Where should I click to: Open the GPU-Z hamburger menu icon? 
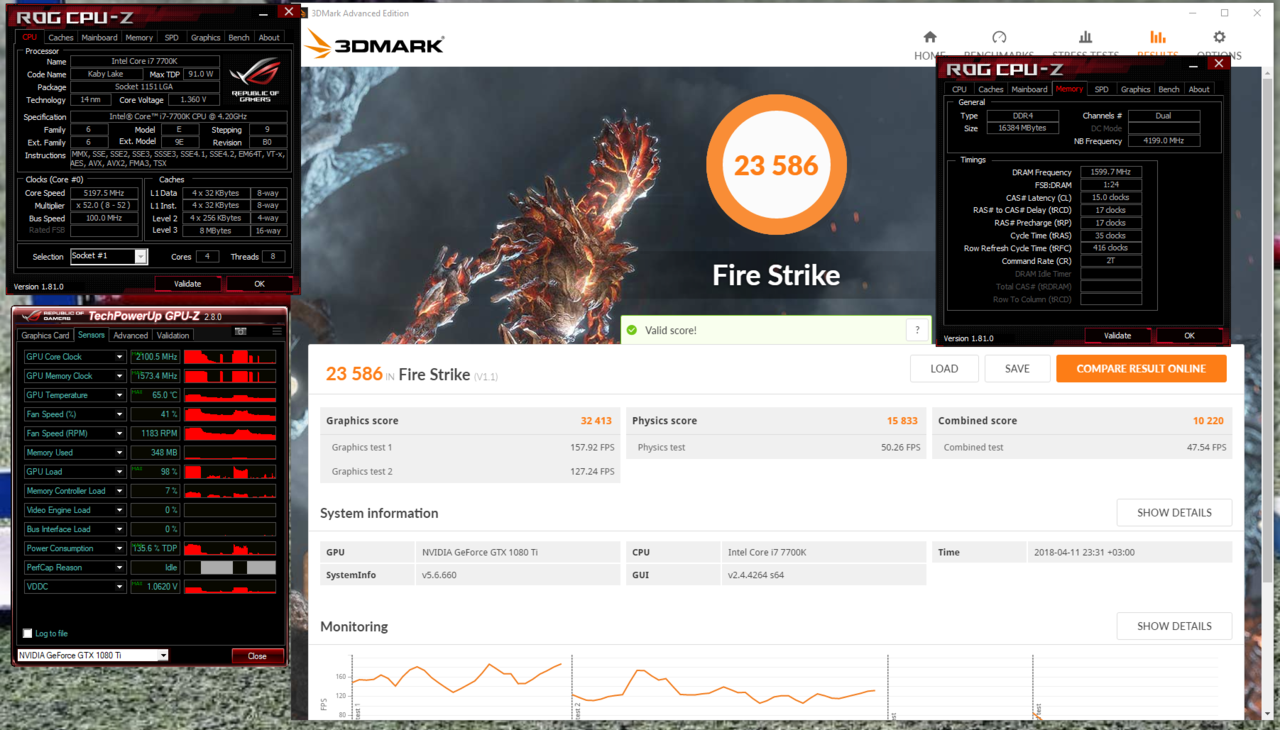pos(277,331)
